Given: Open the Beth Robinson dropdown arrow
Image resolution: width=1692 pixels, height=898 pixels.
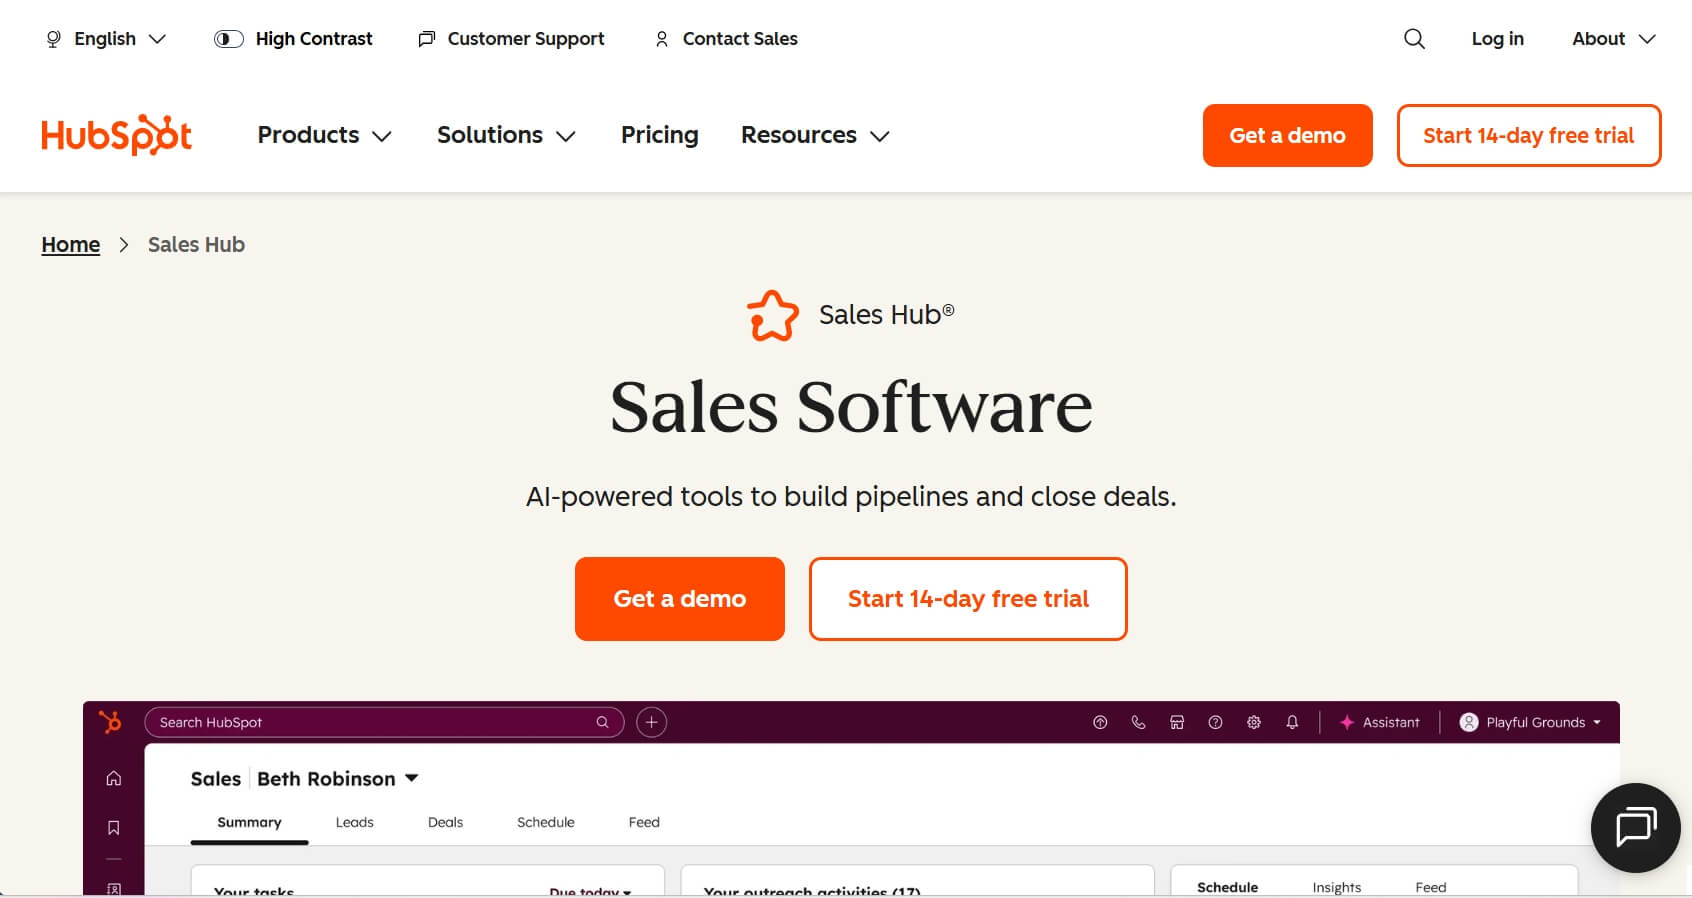Looking at the screenshot, I should point(411,778).
